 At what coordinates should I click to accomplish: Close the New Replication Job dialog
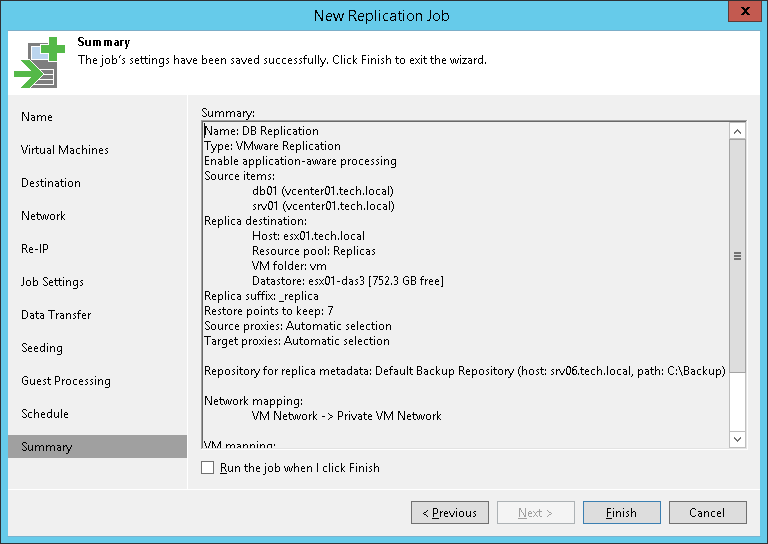click(740, 14)
